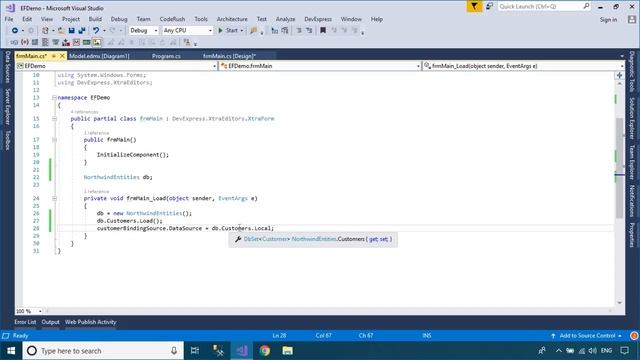The height and width of the screenshot is (360, 640).
Task: Click the Visual Studio taskbar icon
Action: coord(242,351)
